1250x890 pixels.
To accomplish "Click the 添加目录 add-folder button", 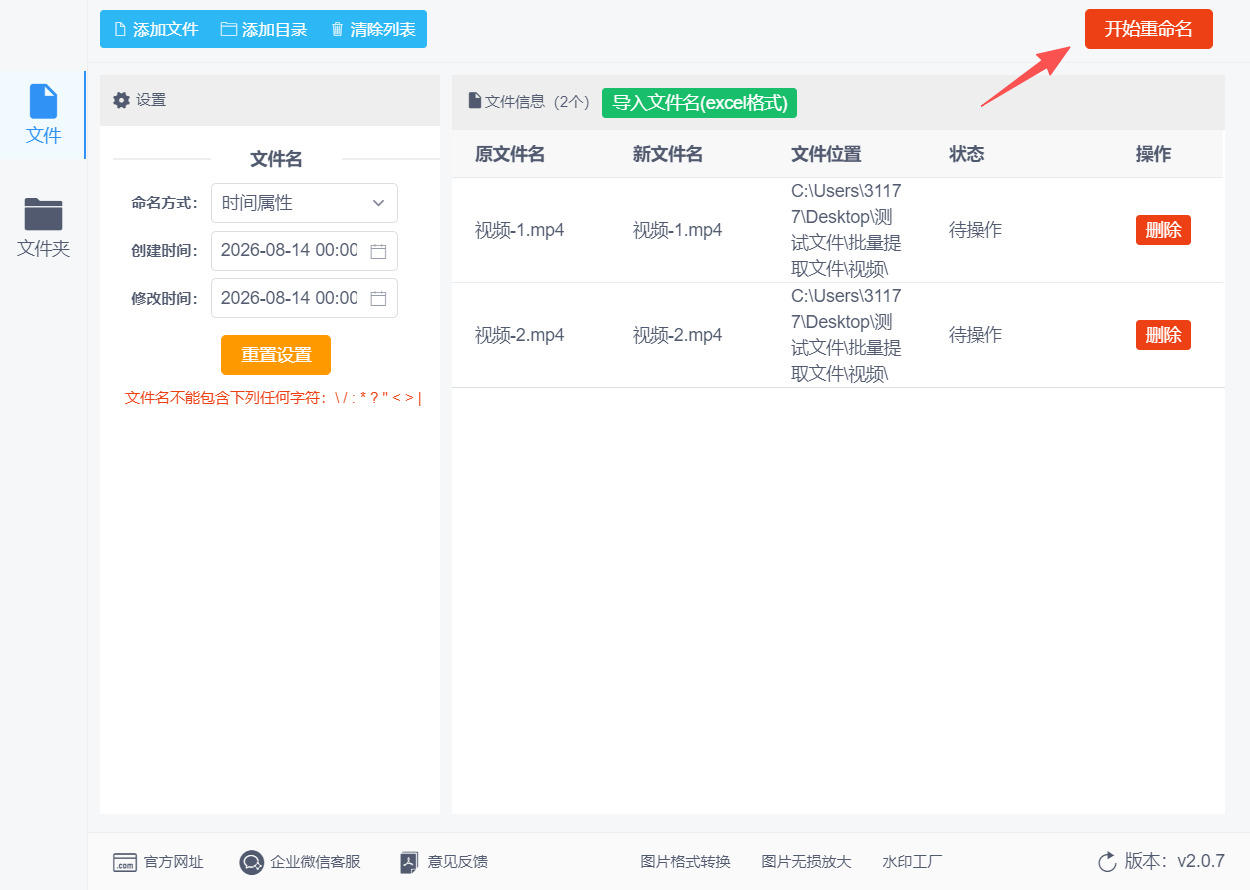I will [x=264, y=29].
